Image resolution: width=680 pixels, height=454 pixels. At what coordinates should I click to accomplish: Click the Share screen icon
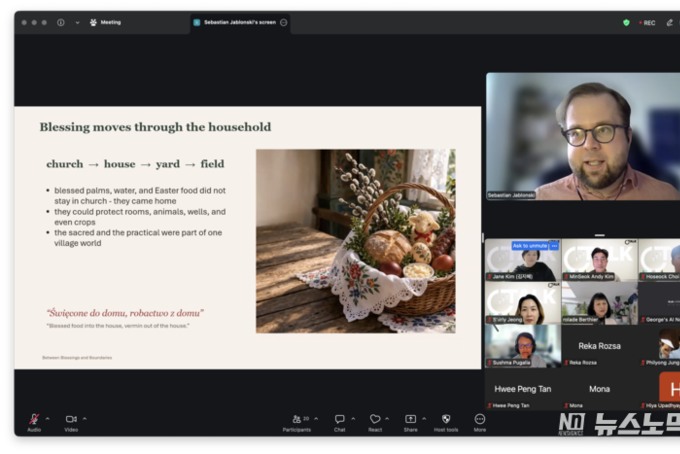point(410,419)
